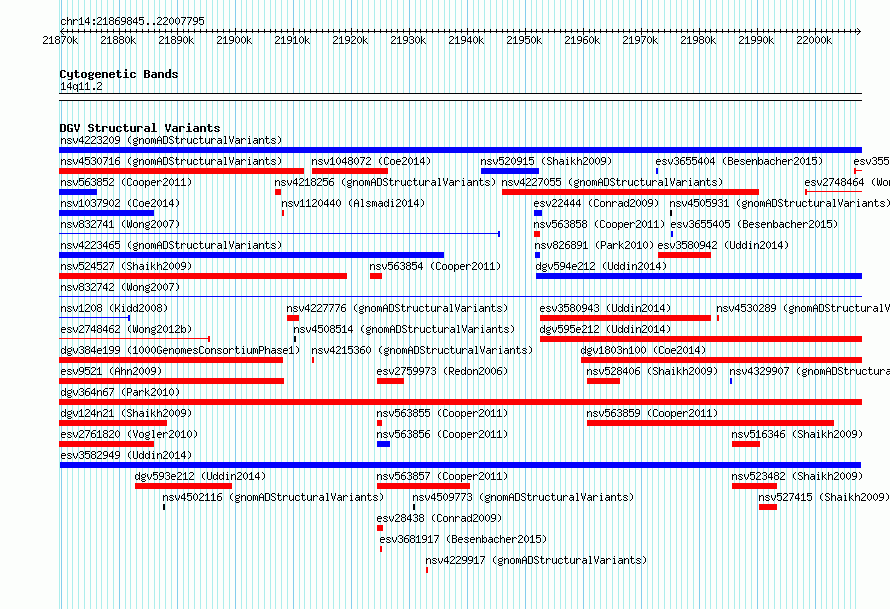
Task: Open nsv1048072 (Coe2014) variant
Action: (371, 161)
